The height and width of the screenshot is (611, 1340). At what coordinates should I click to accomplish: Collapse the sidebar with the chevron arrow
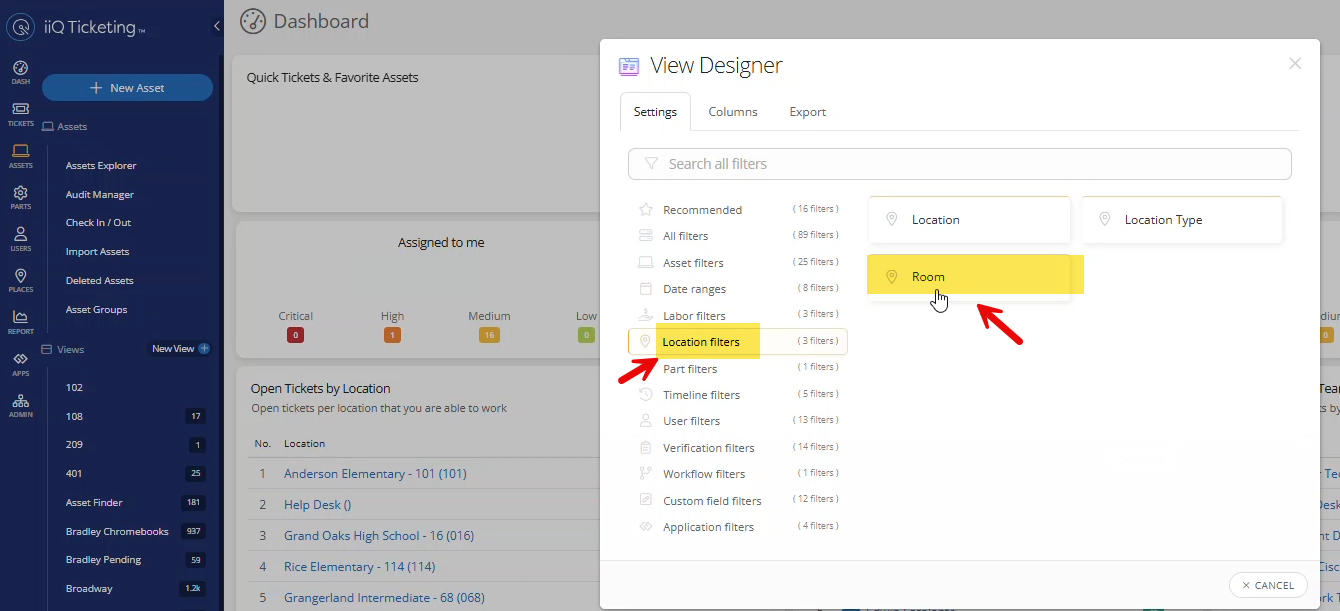216,27
